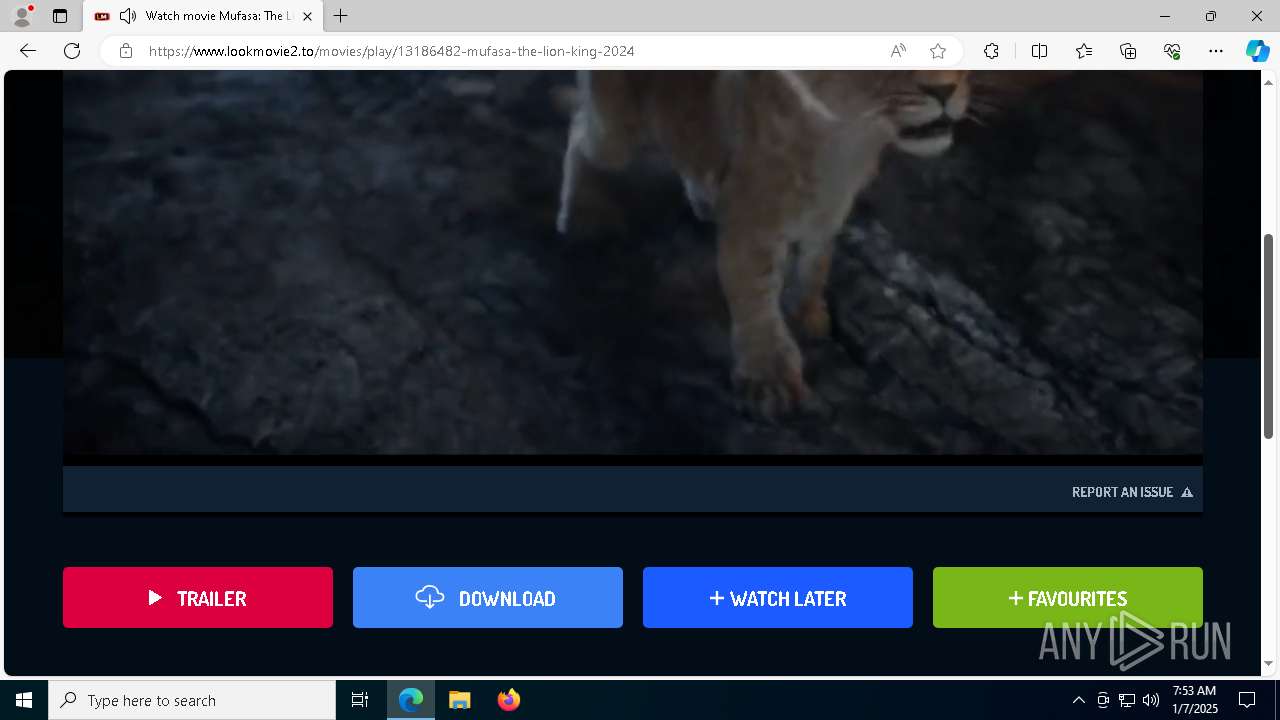Viewport: 1280px width, 720px height.
Task: Click scrollbar down arrow
Action: point(1268,663)
